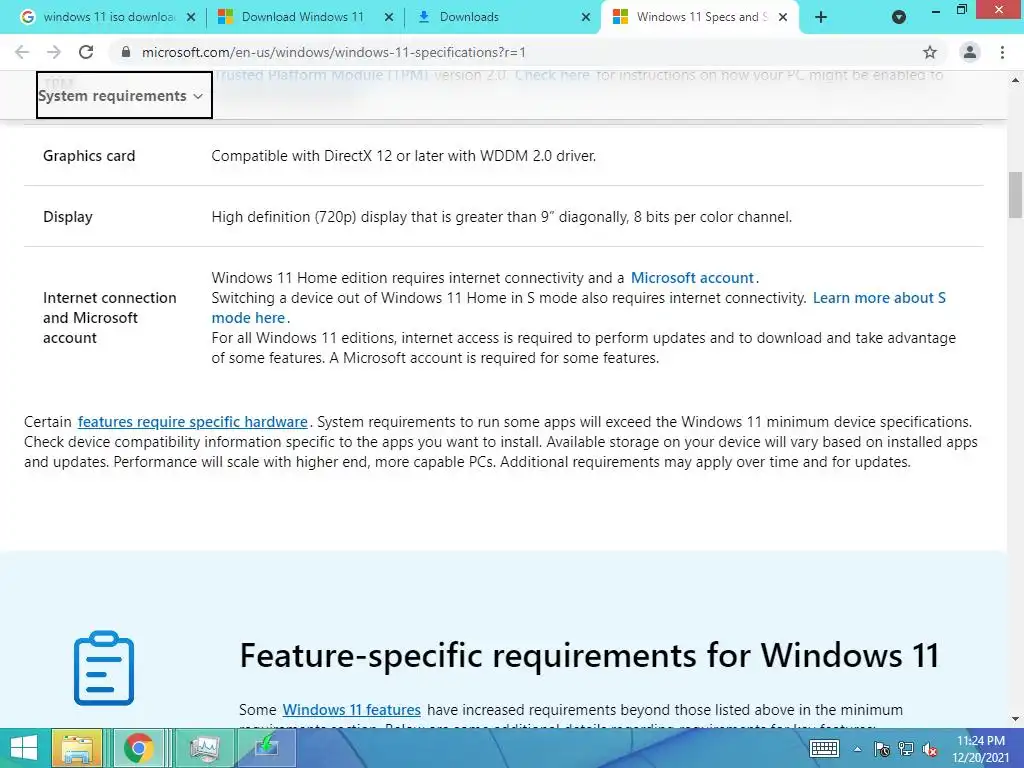1024x768 pixels.
Task: Close the 'windows 11 iso download' tab
Action: click(x=191, y=18)
